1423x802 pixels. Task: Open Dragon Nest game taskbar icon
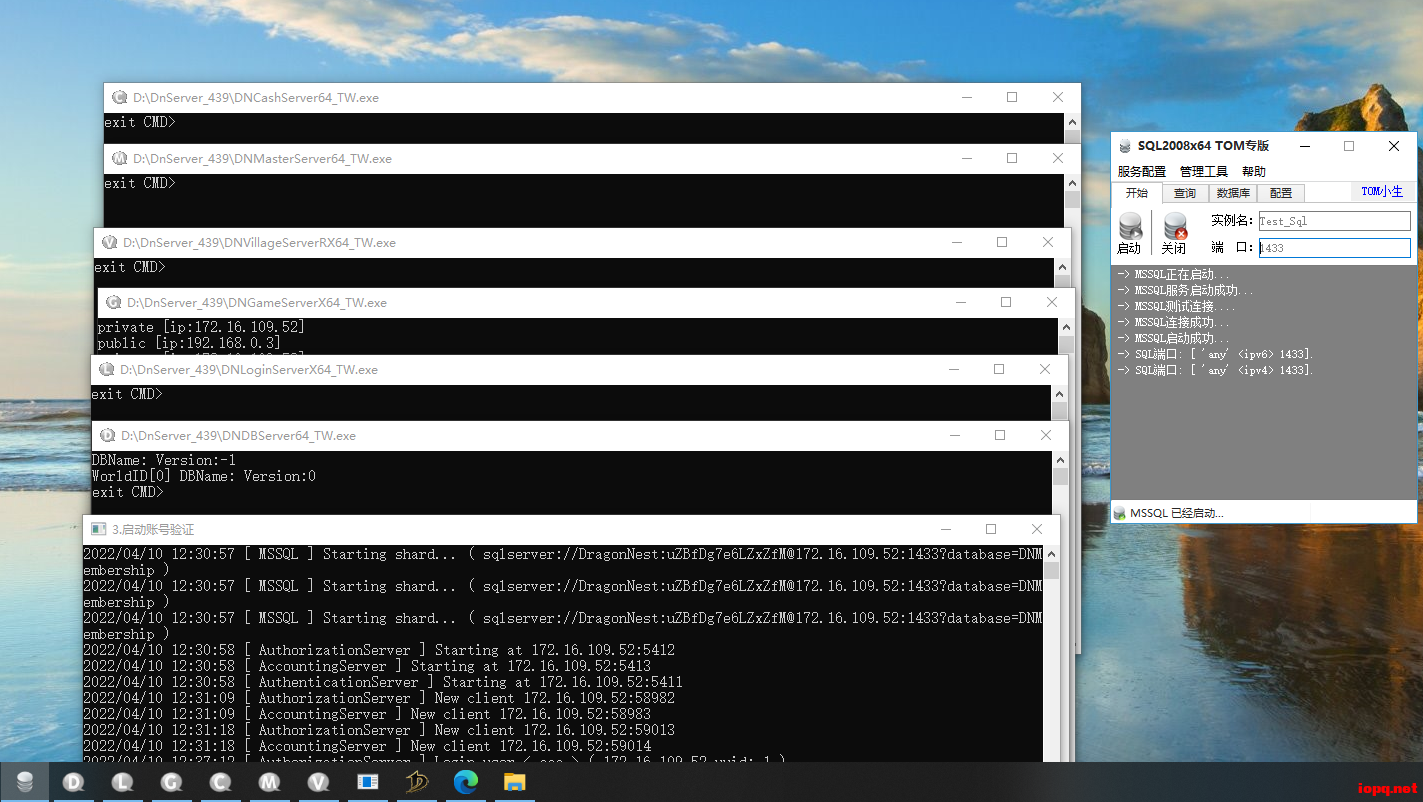point(416,782)
